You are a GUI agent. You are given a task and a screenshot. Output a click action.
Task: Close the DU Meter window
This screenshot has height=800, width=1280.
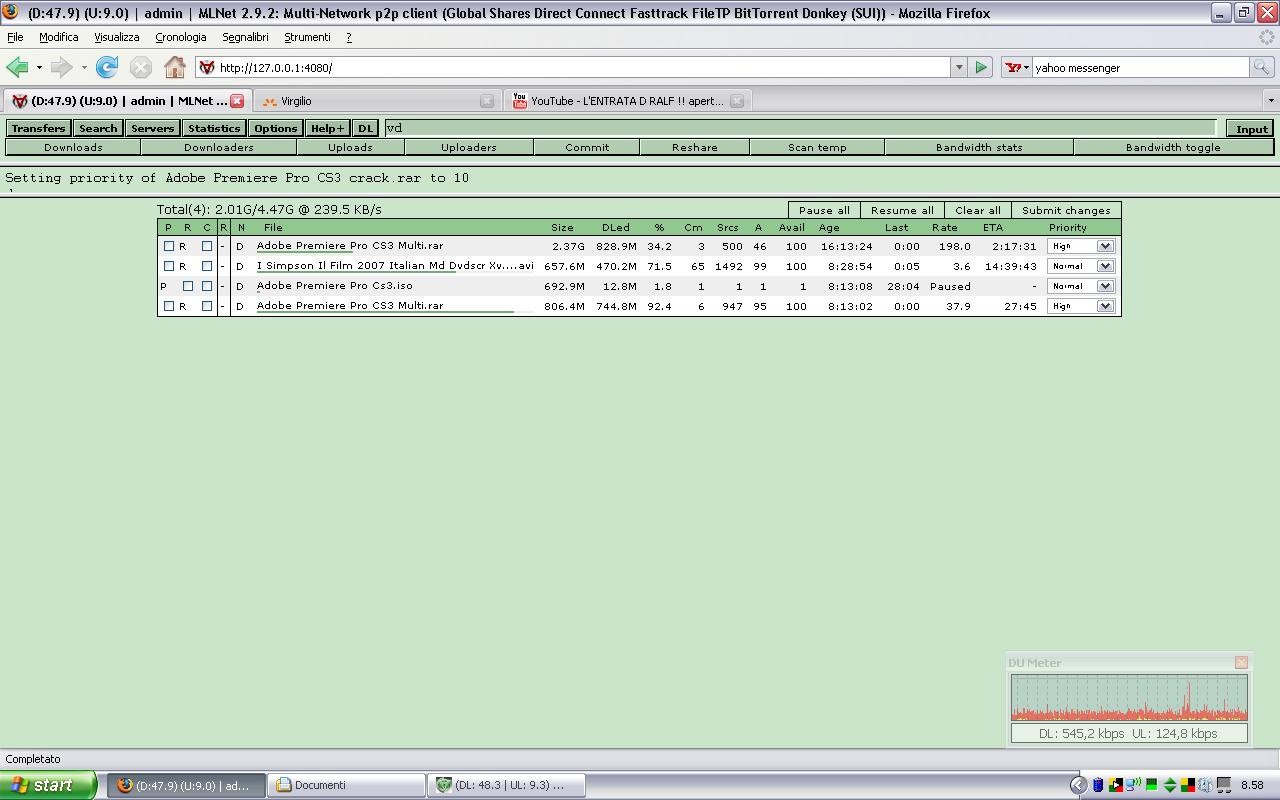pyautogui.click(x=1241, y=662)
